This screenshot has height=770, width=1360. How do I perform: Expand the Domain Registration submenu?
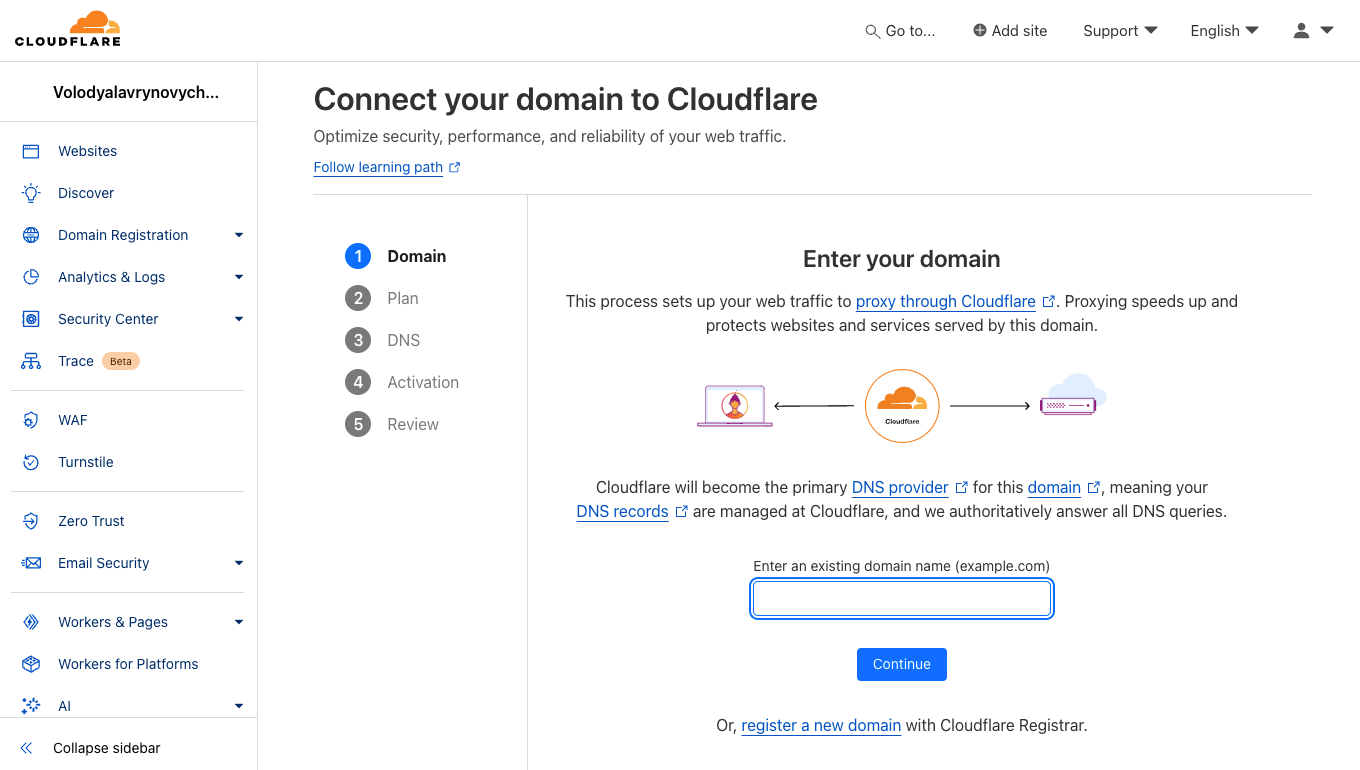point(239,235)
